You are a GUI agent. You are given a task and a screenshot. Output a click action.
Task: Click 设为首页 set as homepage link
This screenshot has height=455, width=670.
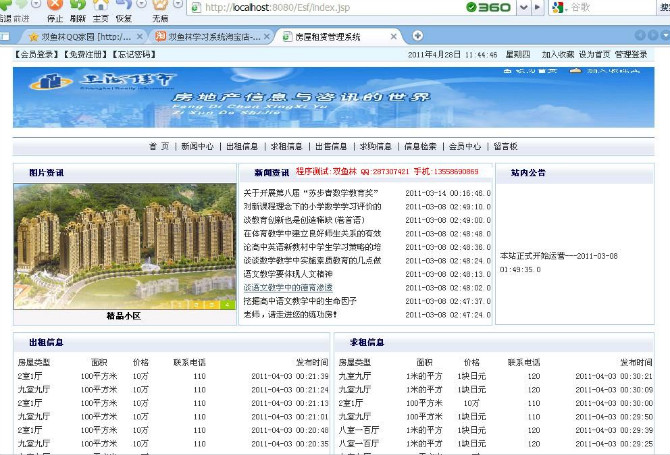[x=594, y=55]
